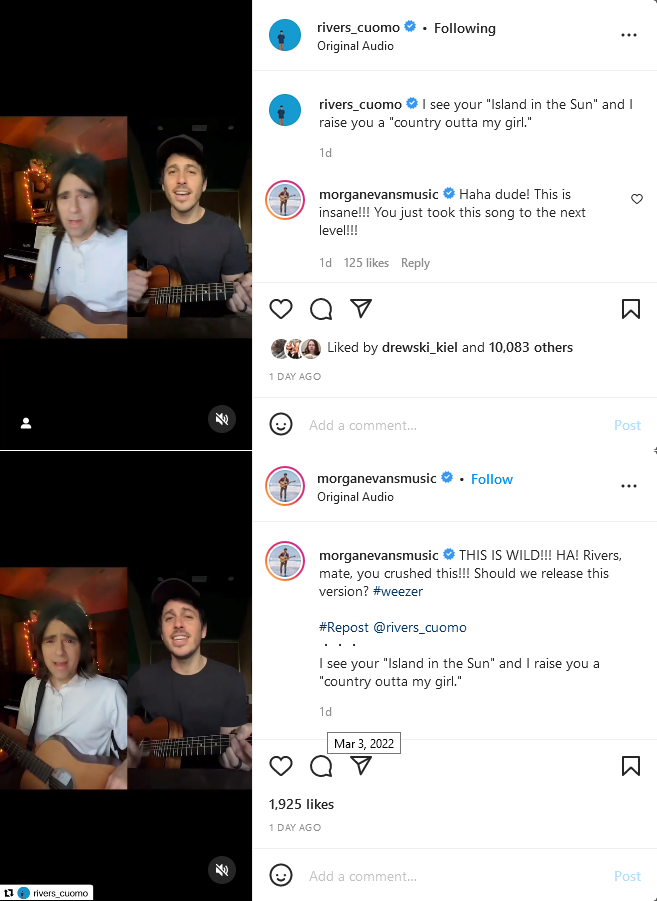Type in the bottom Add a comment field
The image size is (657, 901).
450,876
